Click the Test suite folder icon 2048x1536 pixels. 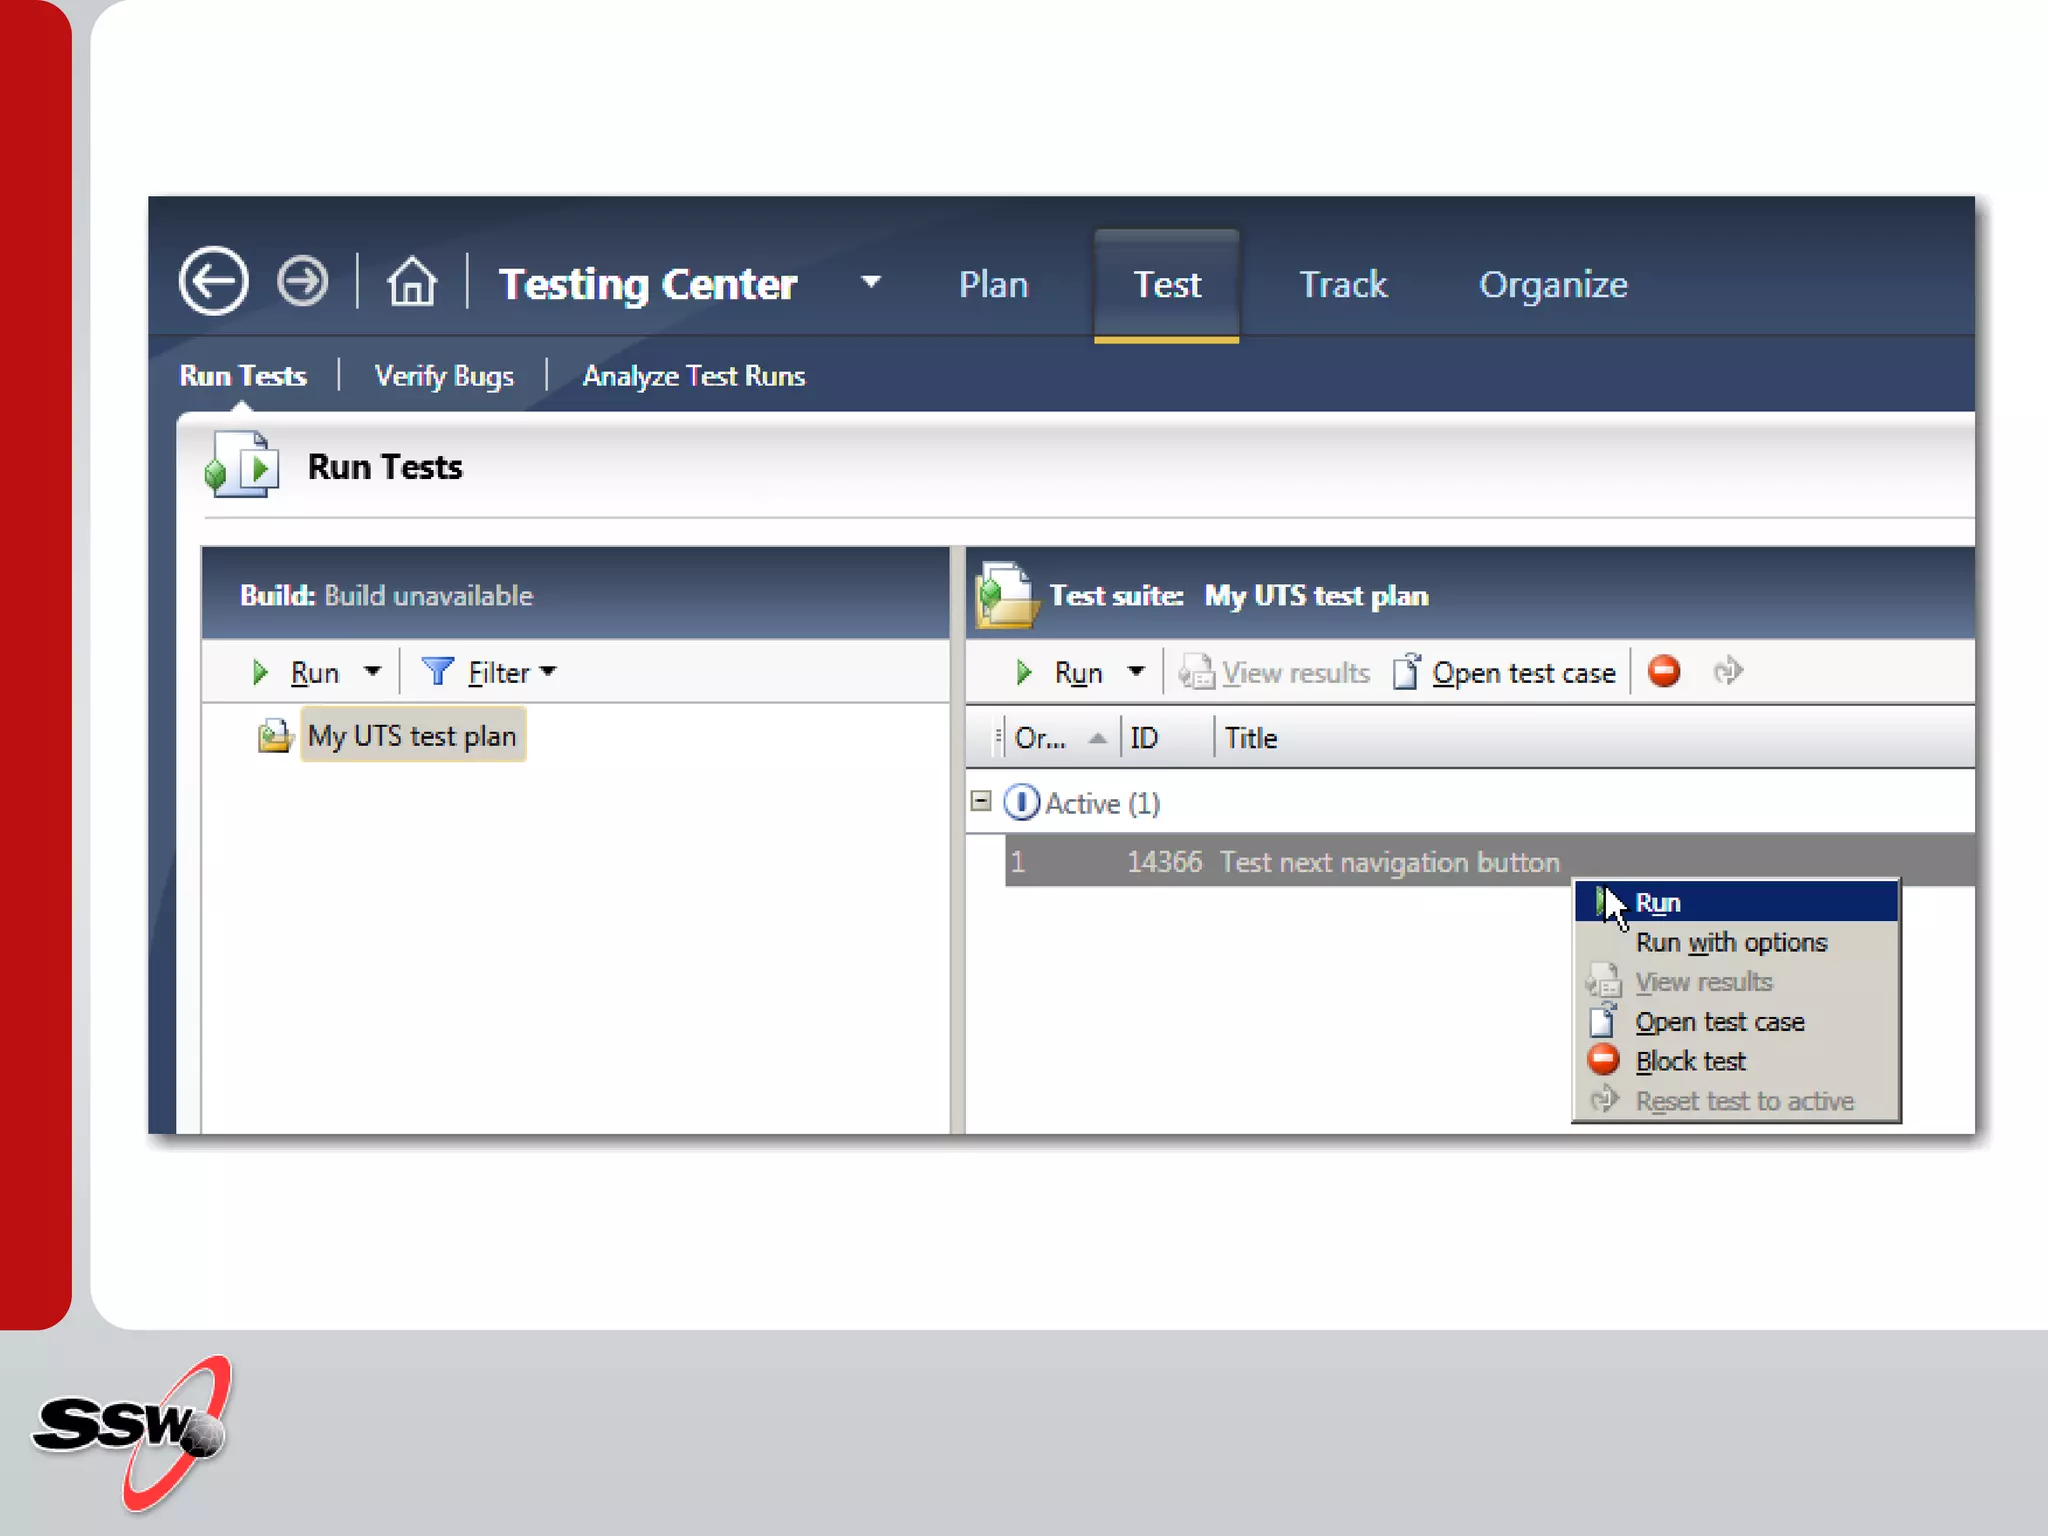1007,595
